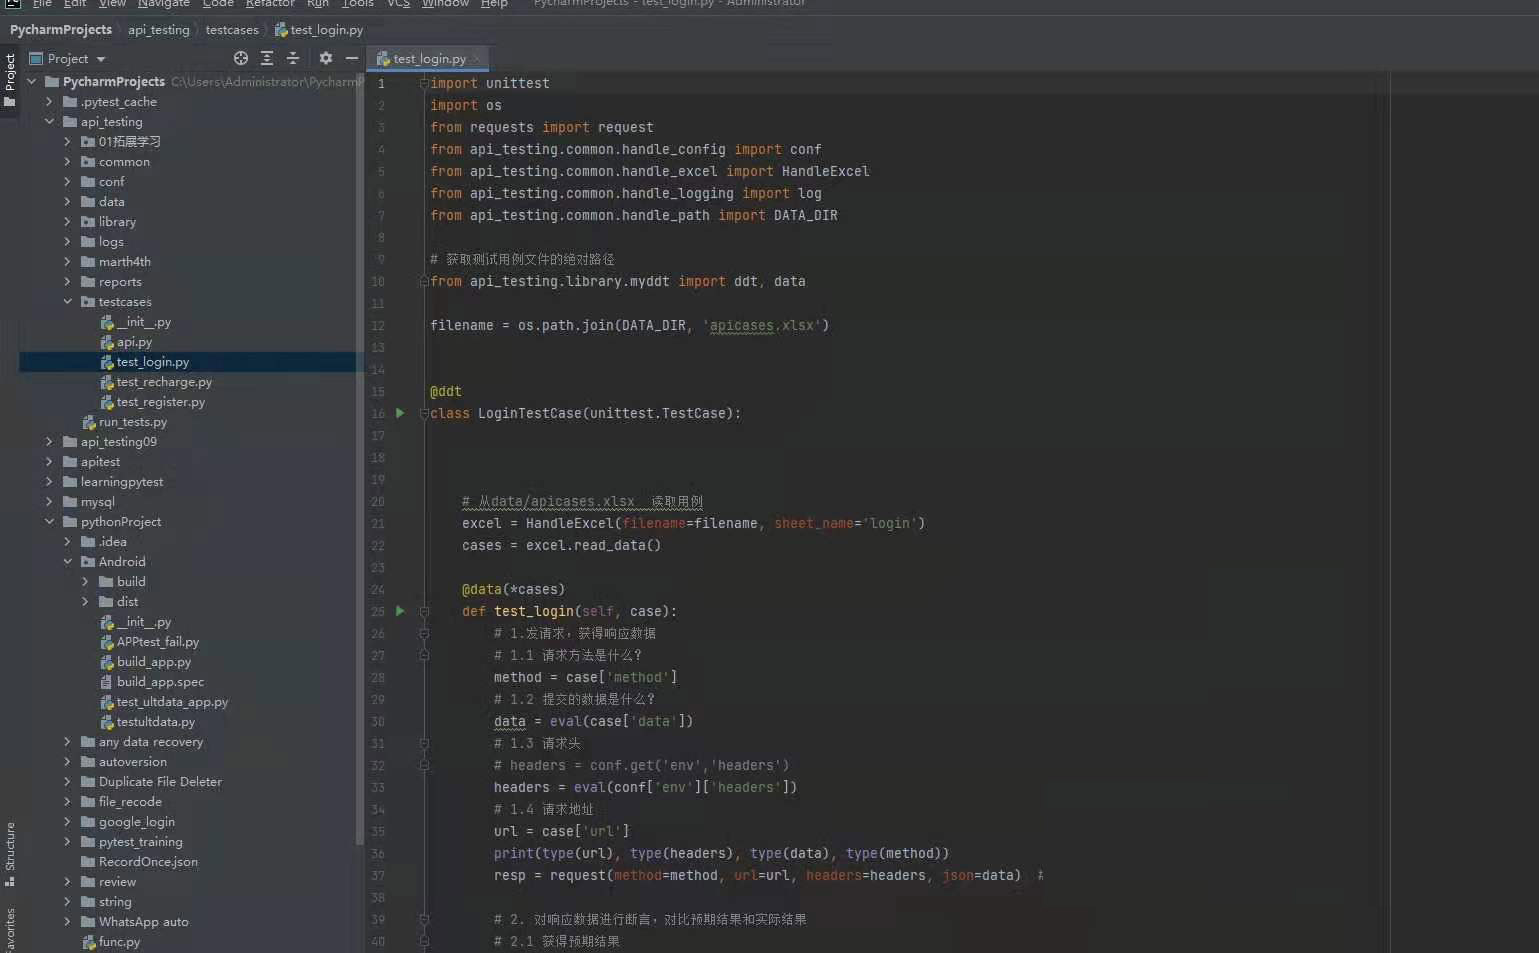
Task: Expand the api_testing09 folder
Action: click(x=49, y=441)
